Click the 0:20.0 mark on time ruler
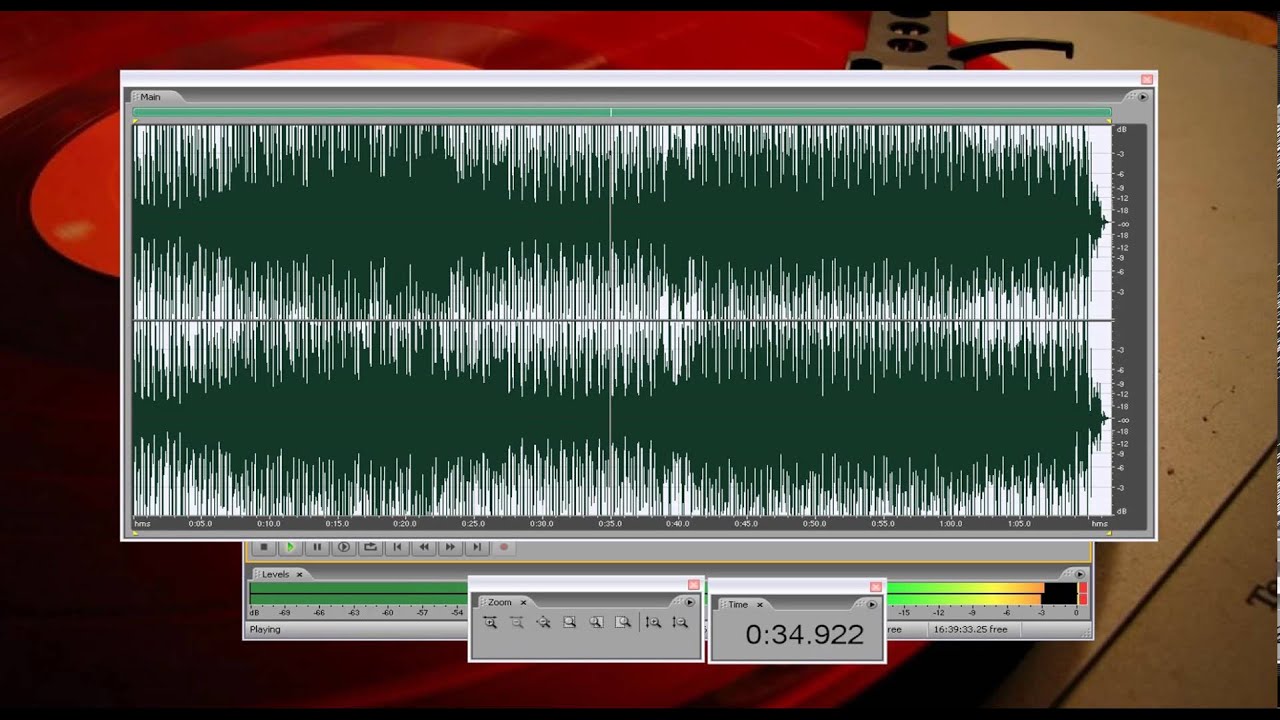1280x720 pixels. coord(405,523)
